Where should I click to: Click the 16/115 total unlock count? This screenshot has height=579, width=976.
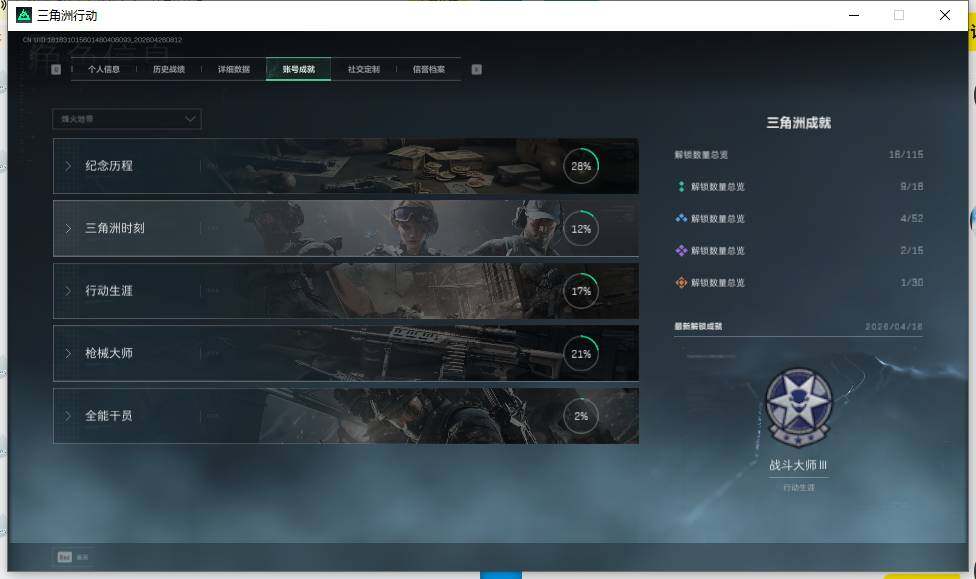pos(906,154)
